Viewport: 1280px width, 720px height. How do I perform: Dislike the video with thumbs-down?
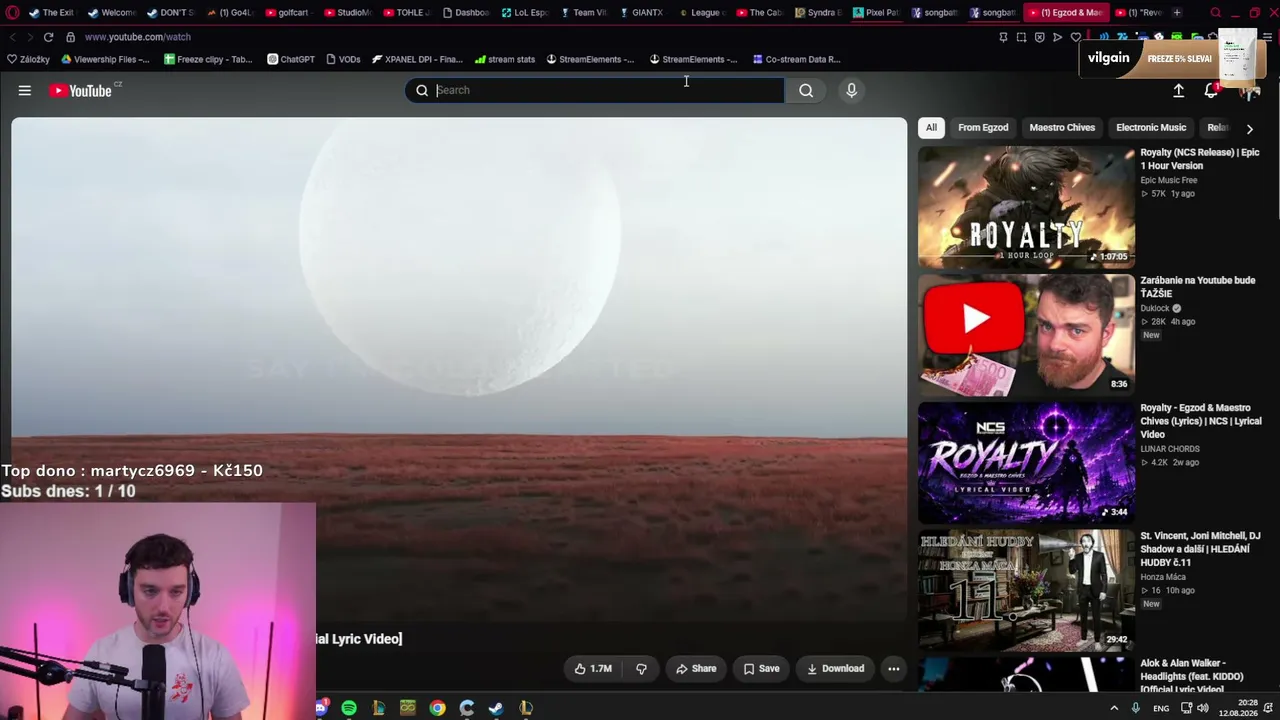click(x=641, y=669)
